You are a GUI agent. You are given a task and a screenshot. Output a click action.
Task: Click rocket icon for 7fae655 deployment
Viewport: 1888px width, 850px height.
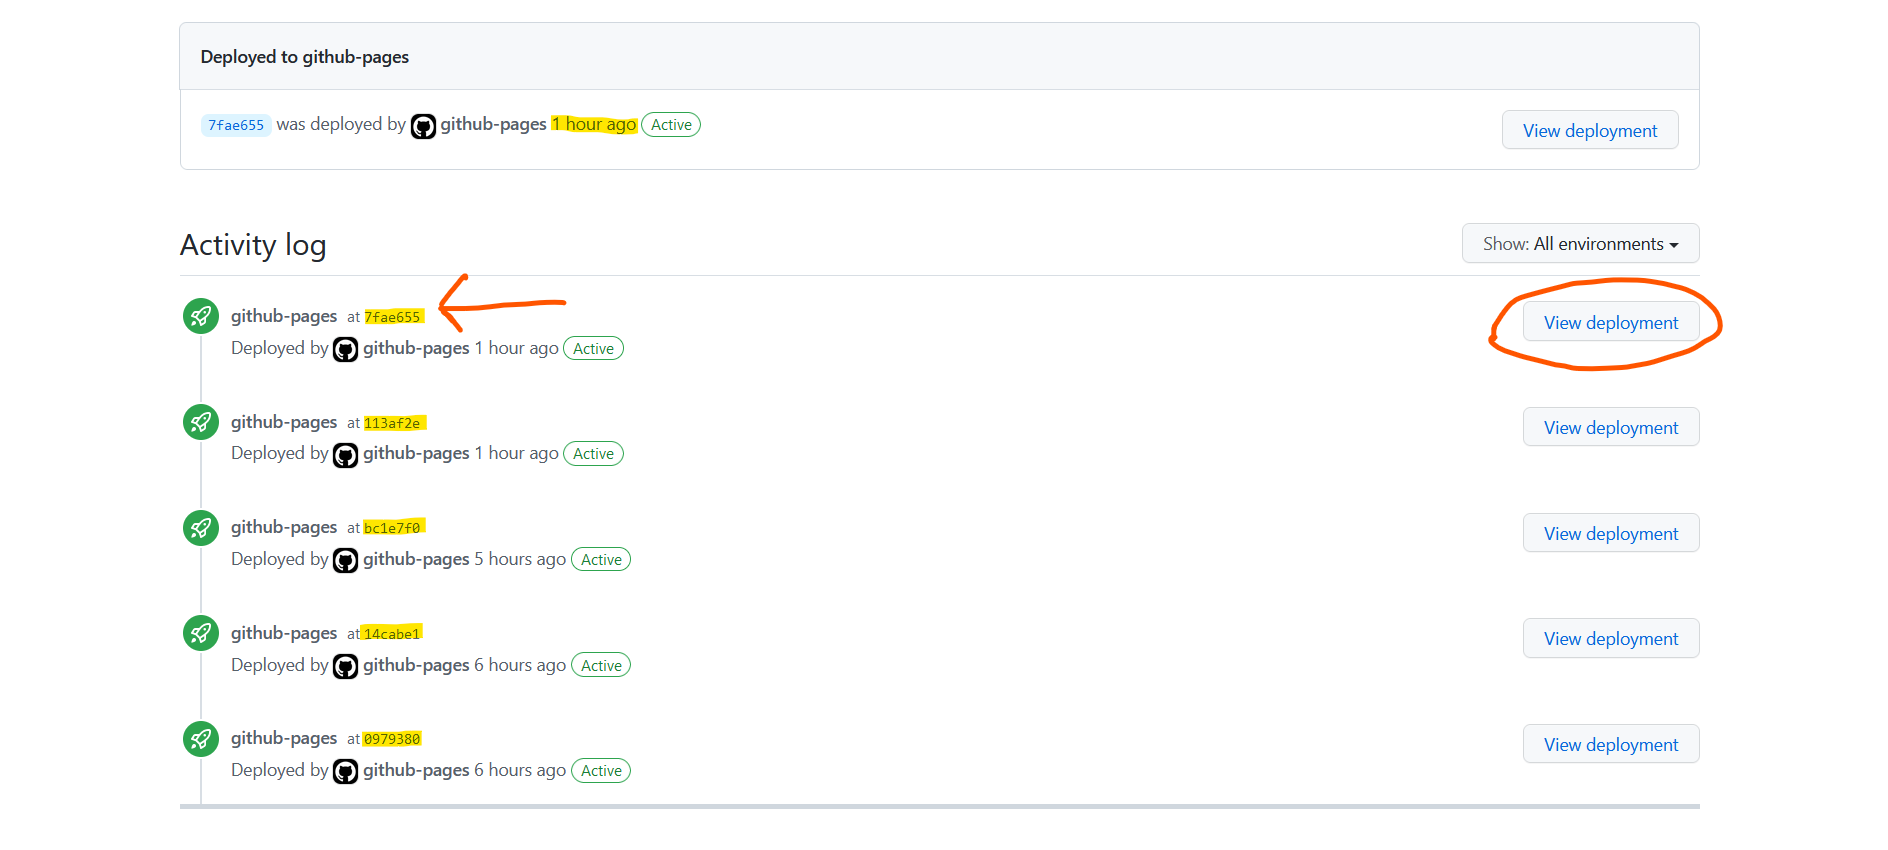click(201, 316)
